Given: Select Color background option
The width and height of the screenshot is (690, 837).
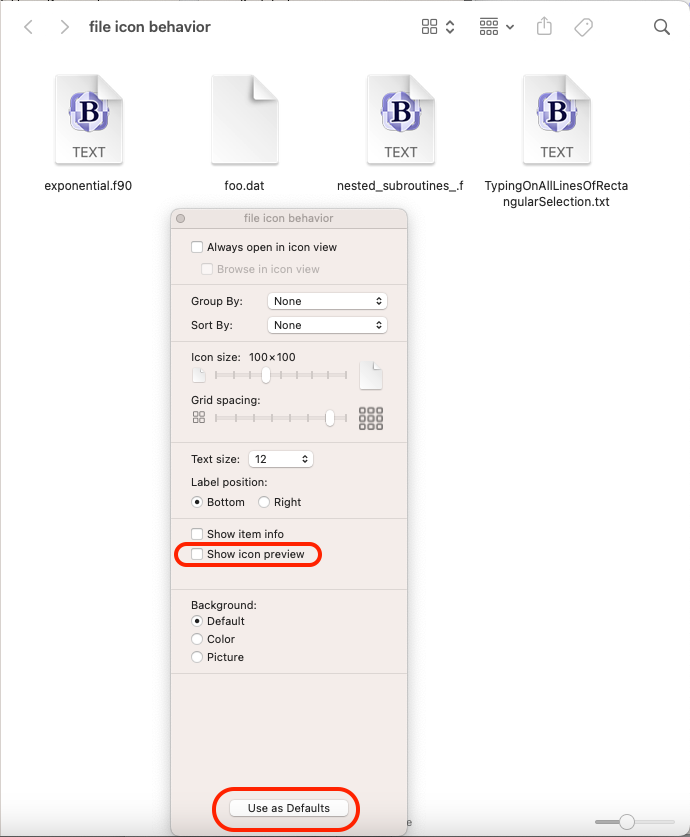Looking at the screenshot, I should (x=197, y=639).
